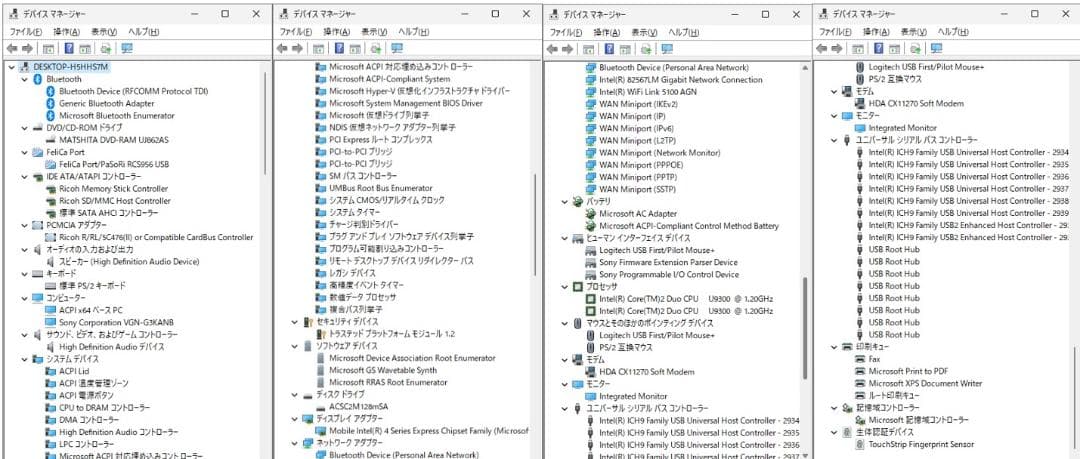
Task: Select ルート印刷キュー item
Action: coord(893,396)
